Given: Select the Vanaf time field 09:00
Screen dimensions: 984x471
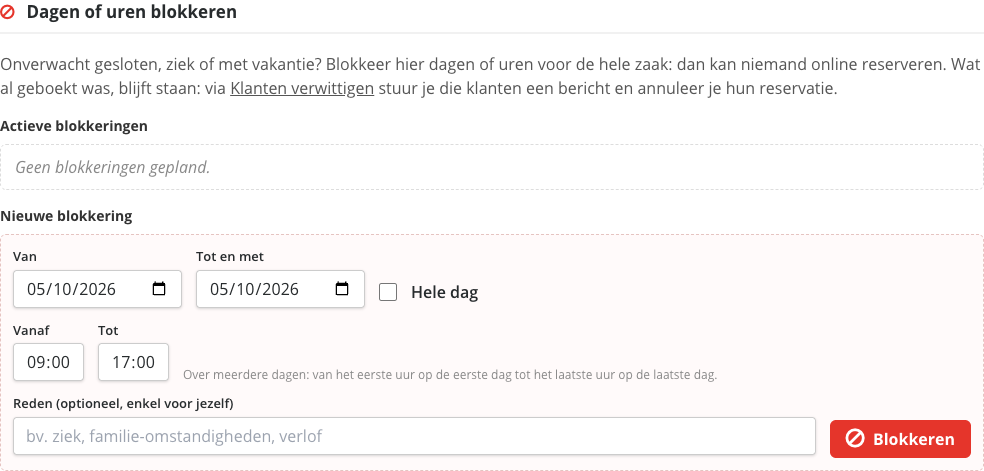Looking at the screenshot, I should pos(48,362).
